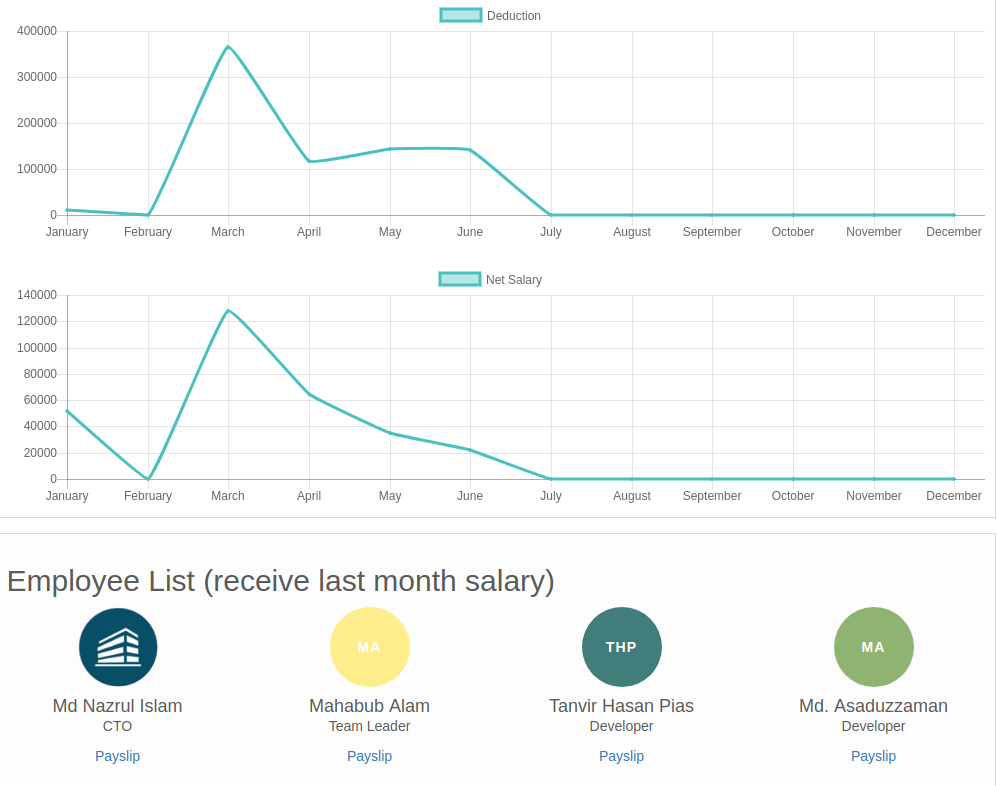Open Payslip for Mahabub Alam

pos(370,756)
